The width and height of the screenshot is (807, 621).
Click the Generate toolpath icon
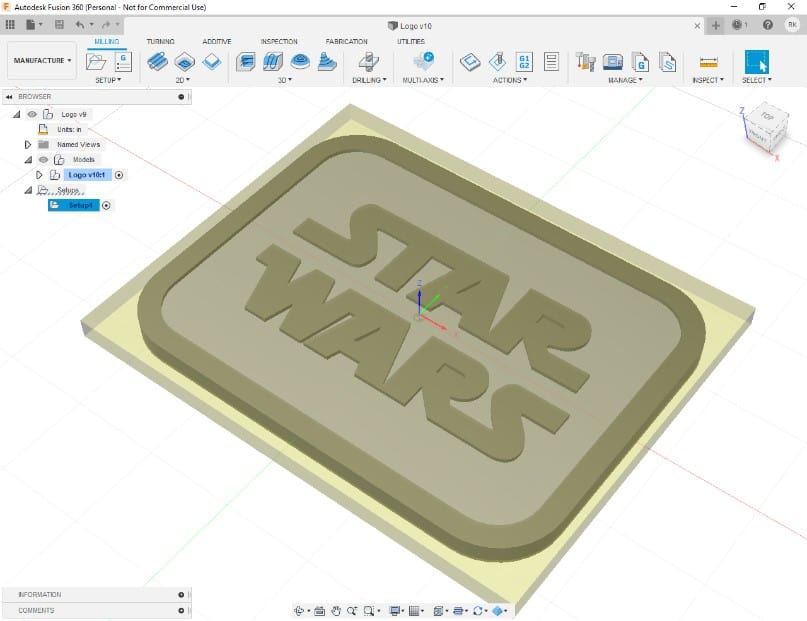[470, 62]
